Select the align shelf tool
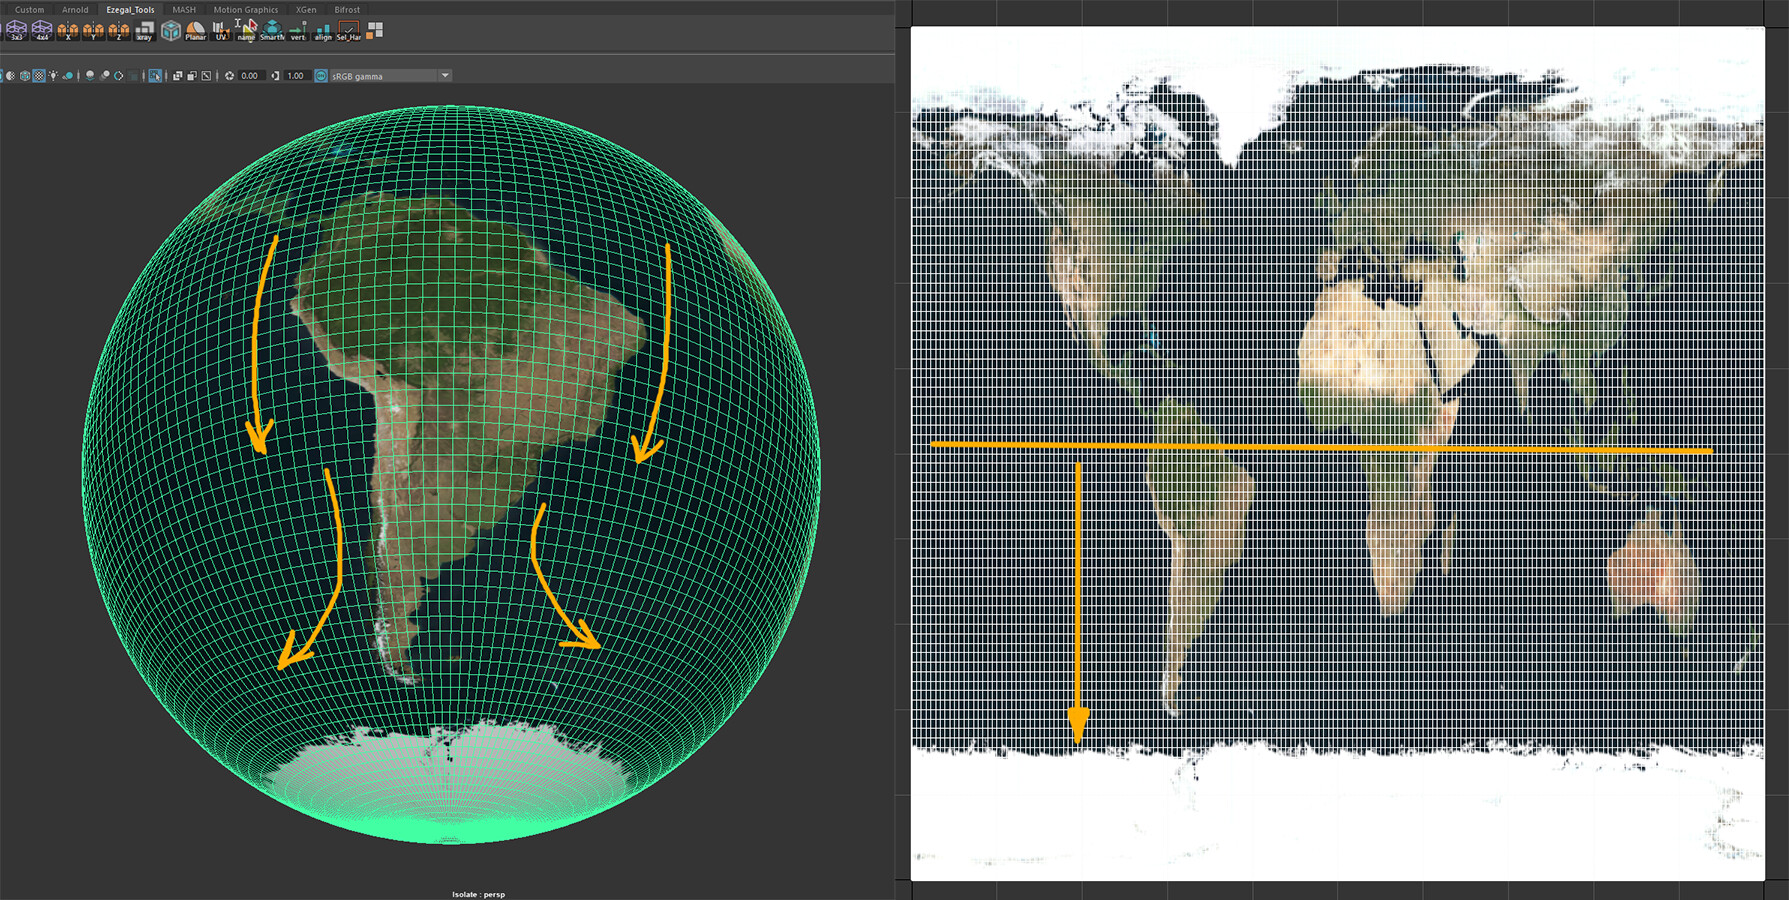This screenshot has width=1789, height=900. [x=323, y=34]
